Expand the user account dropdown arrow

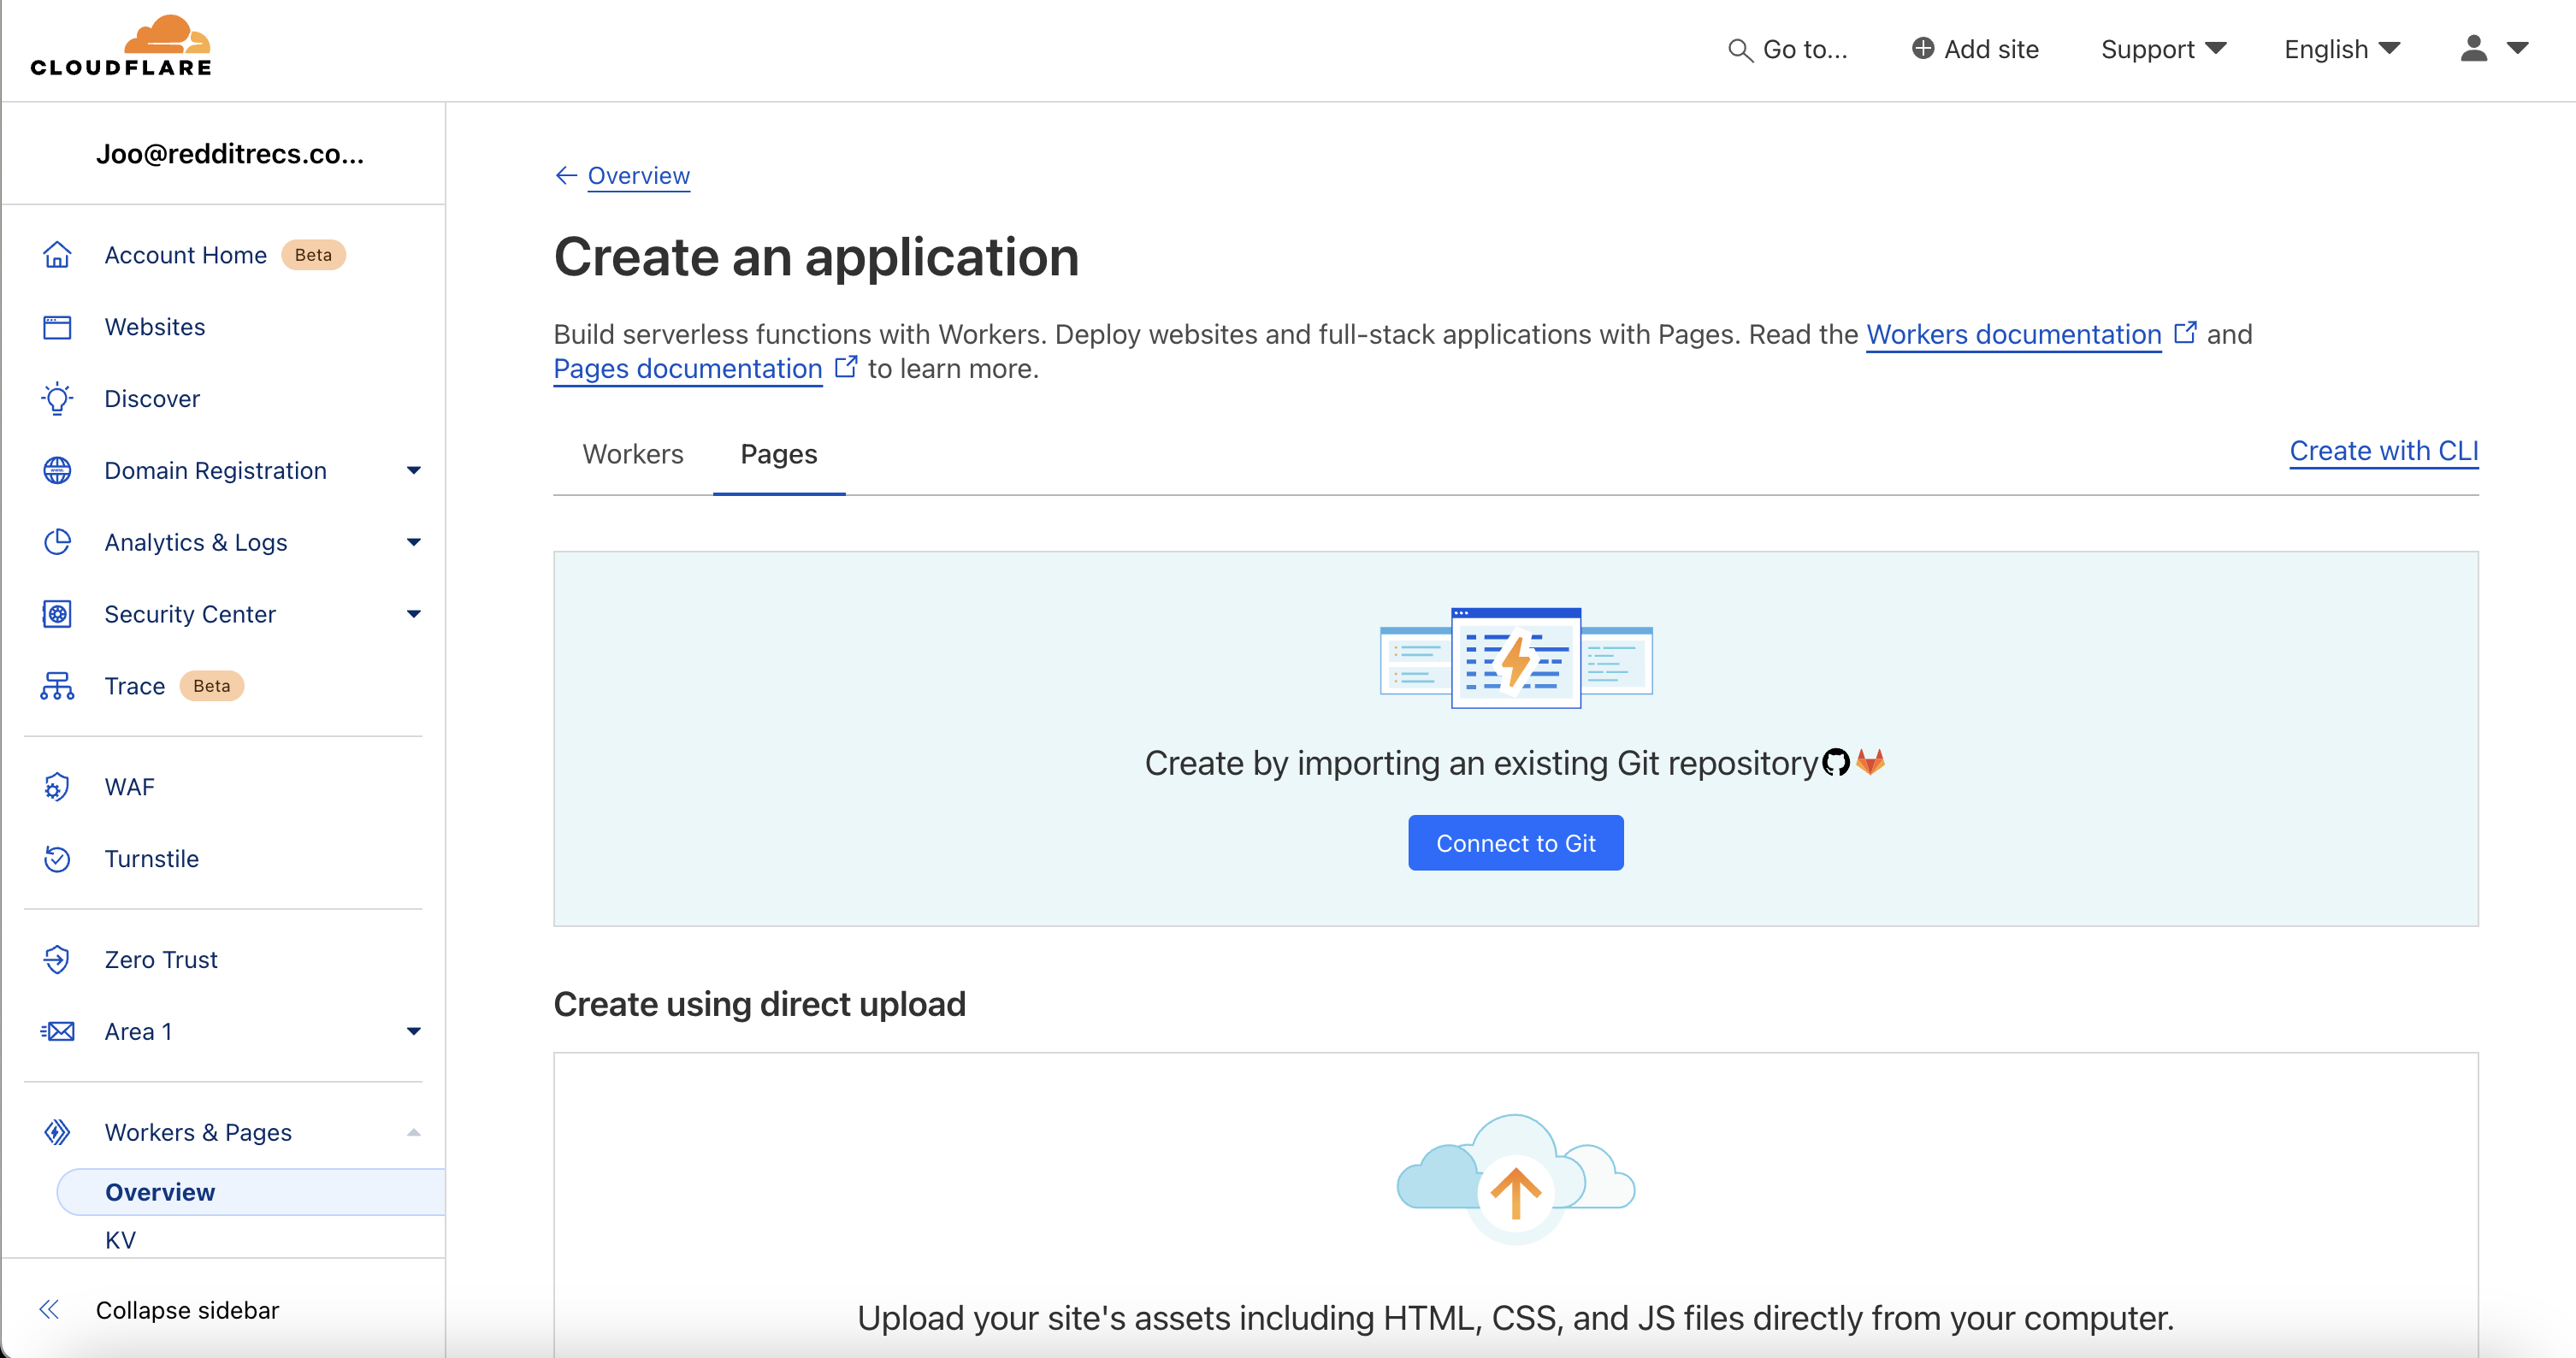pos(2517,48)
